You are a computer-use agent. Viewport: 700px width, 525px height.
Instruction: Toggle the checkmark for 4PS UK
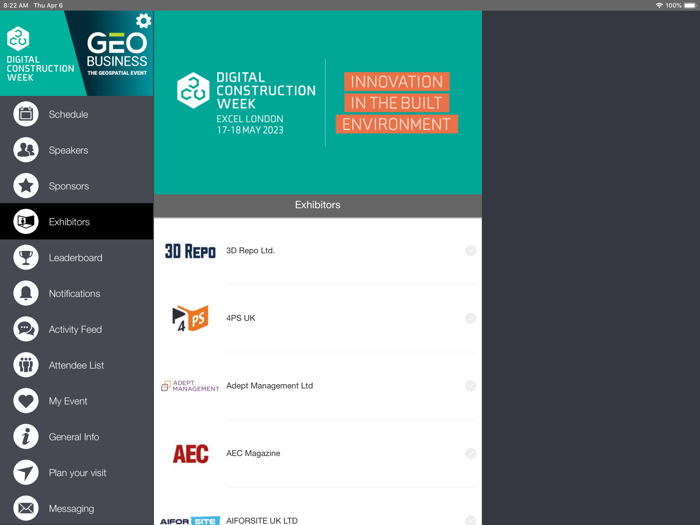coord(471,318)
